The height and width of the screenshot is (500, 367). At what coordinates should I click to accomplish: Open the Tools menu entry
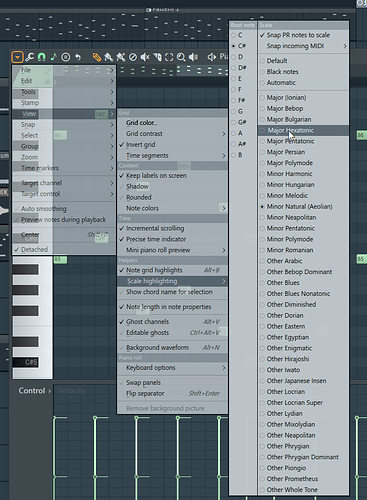64,92
